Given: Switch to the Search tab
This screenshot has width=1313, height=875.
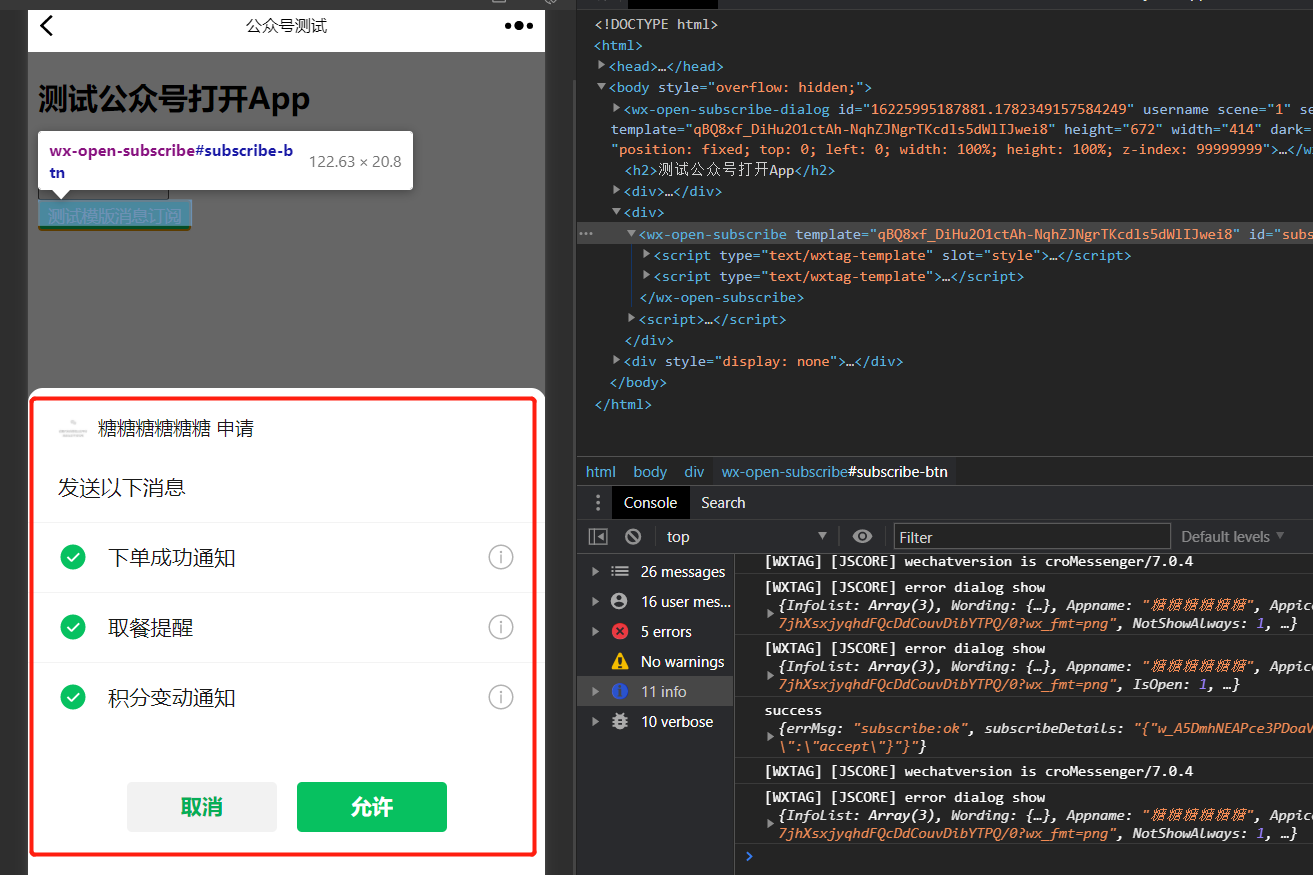Looking at the screenshot, I should pos(723,503).
